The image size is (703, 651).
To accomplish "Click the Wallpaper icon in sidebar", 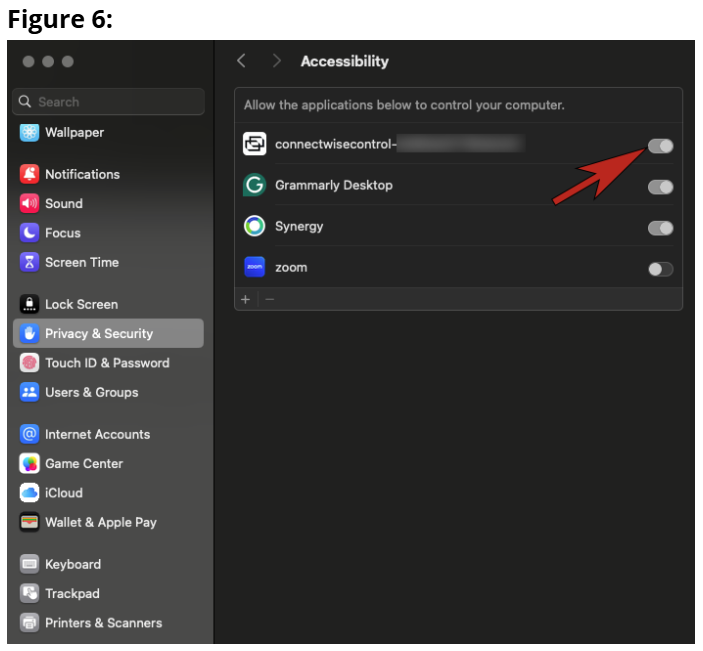I will pos(29,133).
